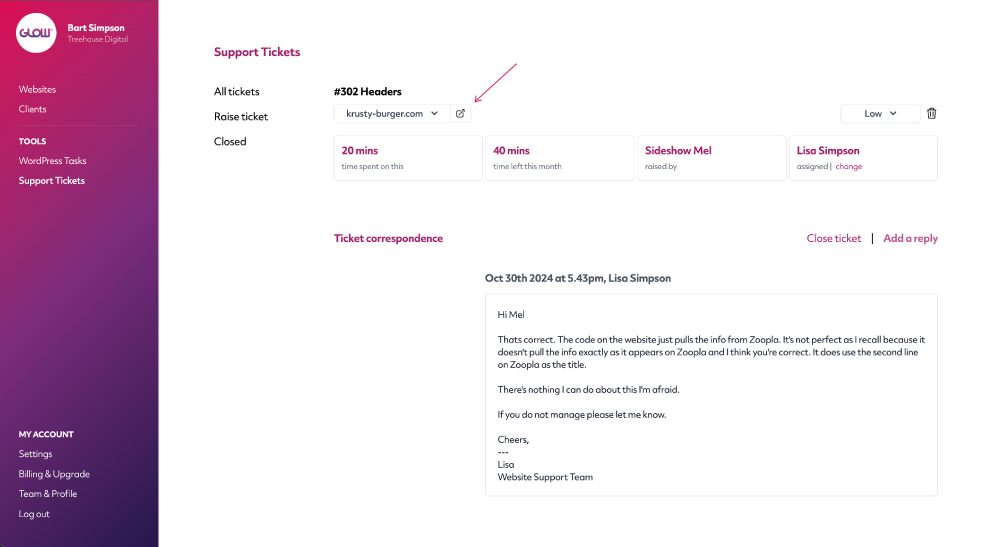Open krusty-burger.com via external link icon

tap(460, 113)
